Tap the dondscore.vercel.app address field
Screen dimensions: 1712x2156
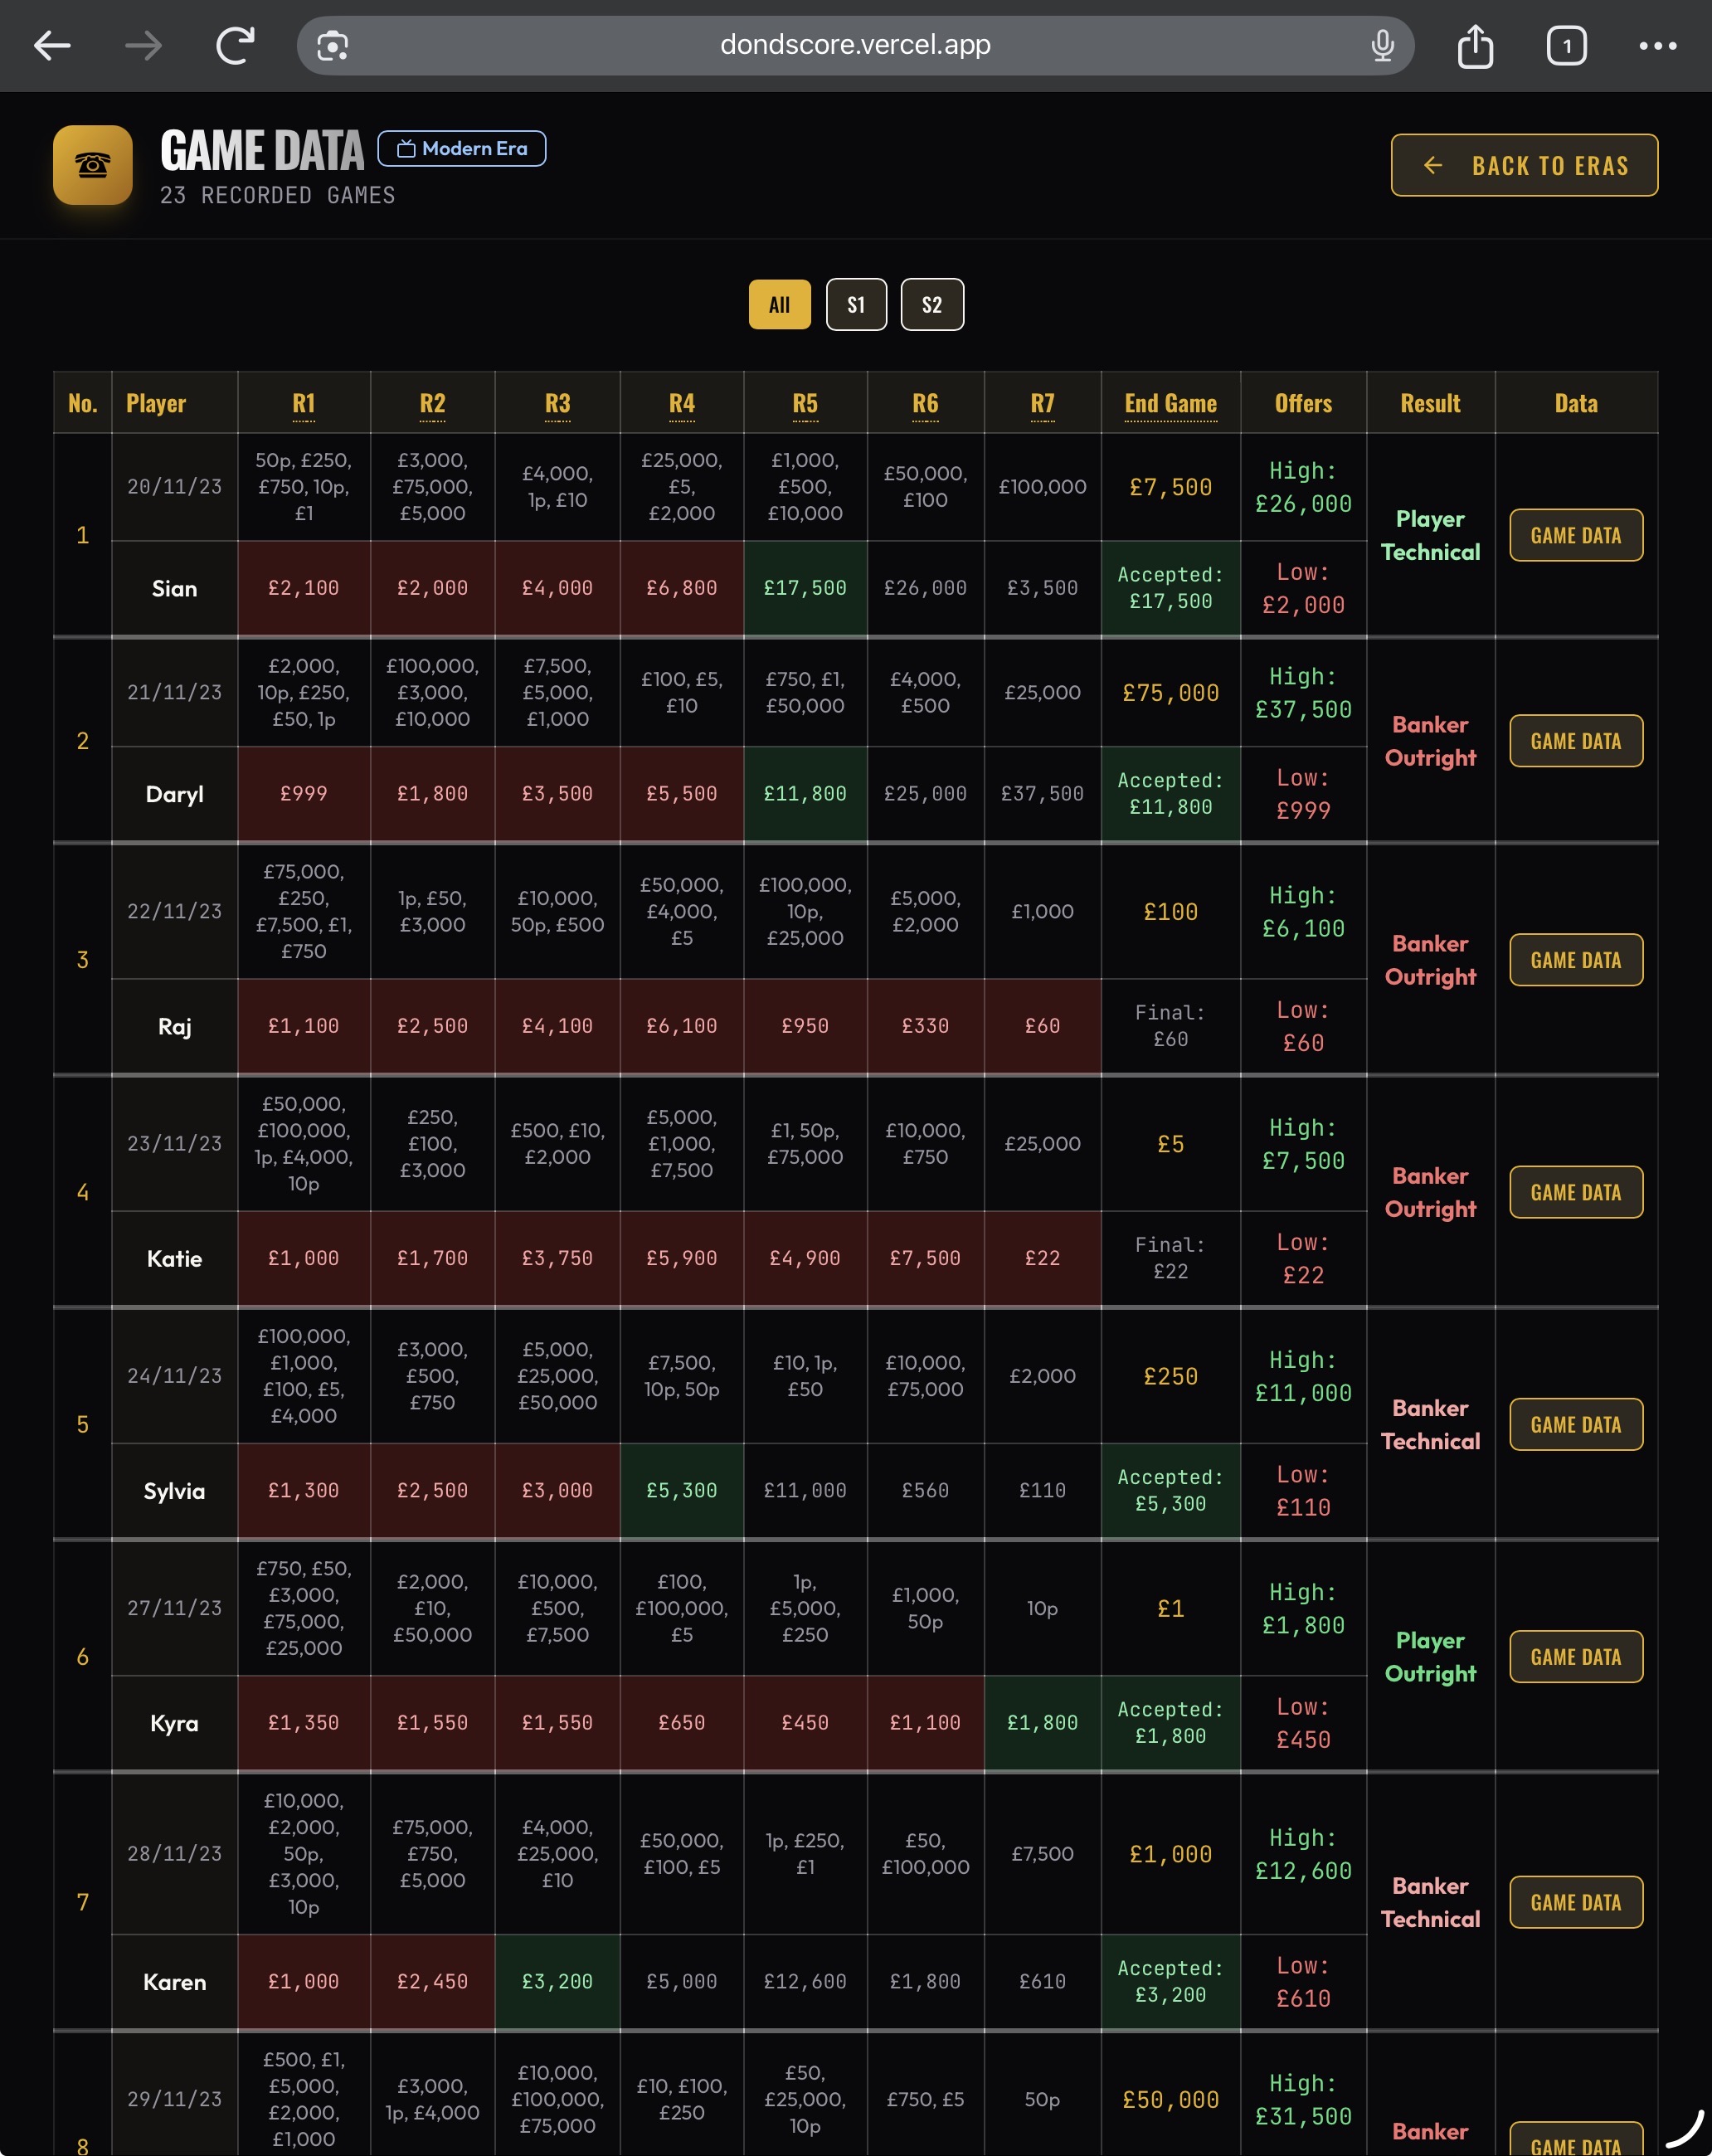[855, 45]
